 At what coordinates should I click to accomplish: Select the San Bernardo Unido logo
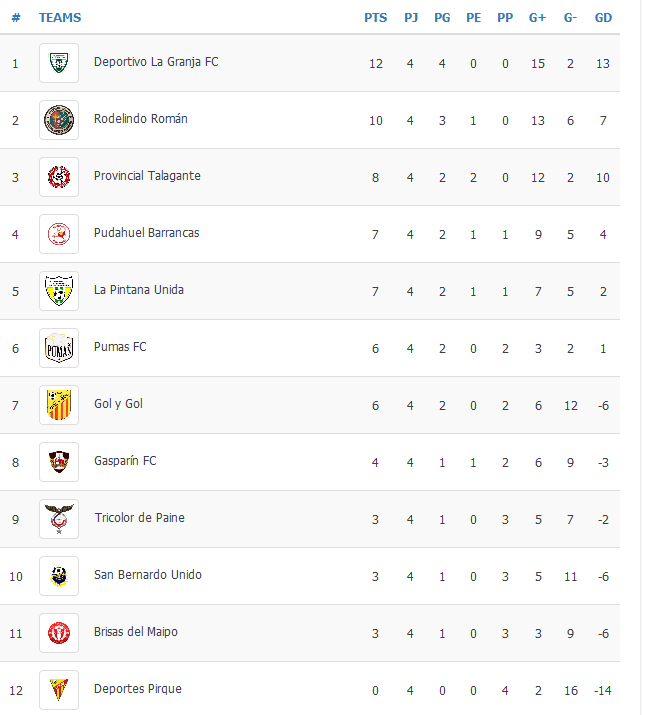pyautogui.click(x=59, y=576)
